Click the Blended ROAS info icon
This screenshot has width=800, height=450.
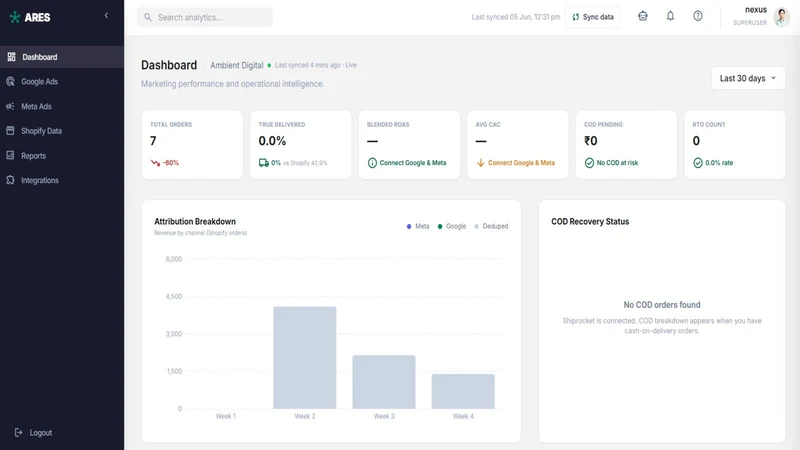coord(372,163)
